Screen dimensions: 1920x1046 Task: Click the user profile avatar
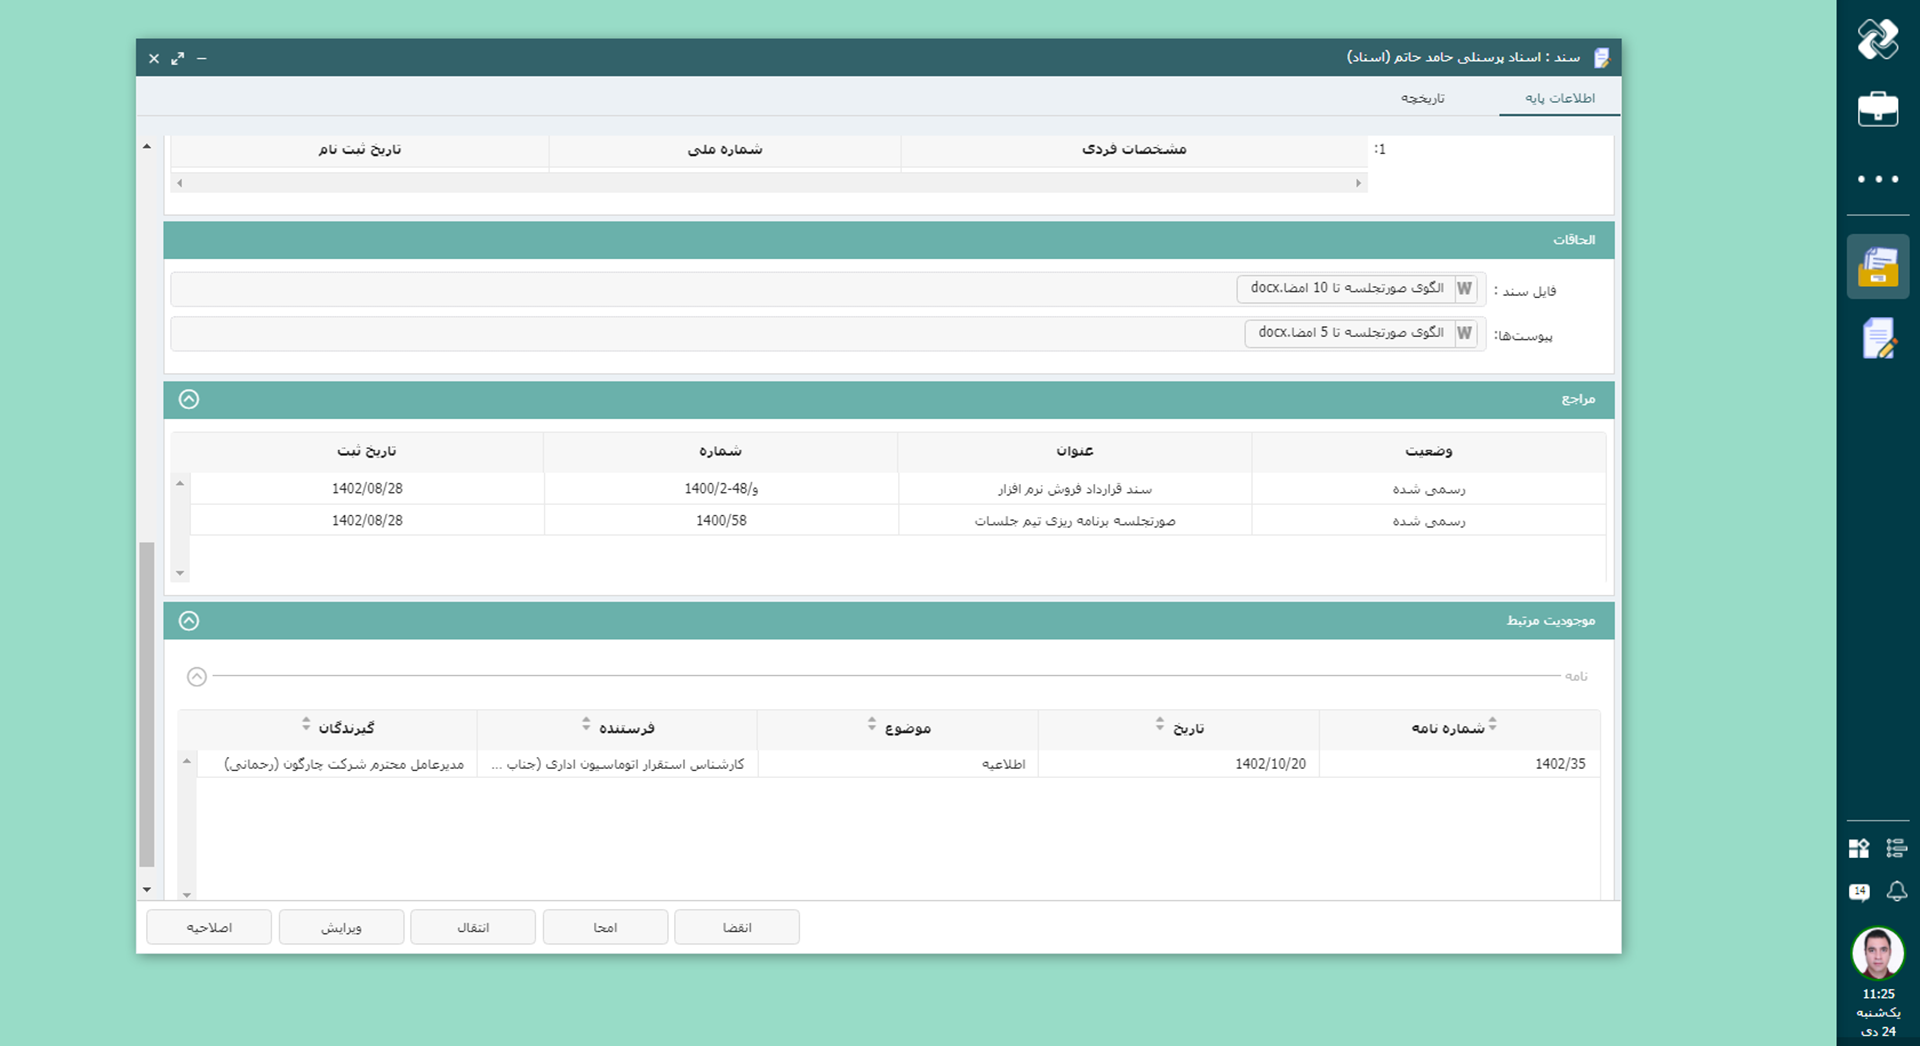click(x=1877, y=953)
